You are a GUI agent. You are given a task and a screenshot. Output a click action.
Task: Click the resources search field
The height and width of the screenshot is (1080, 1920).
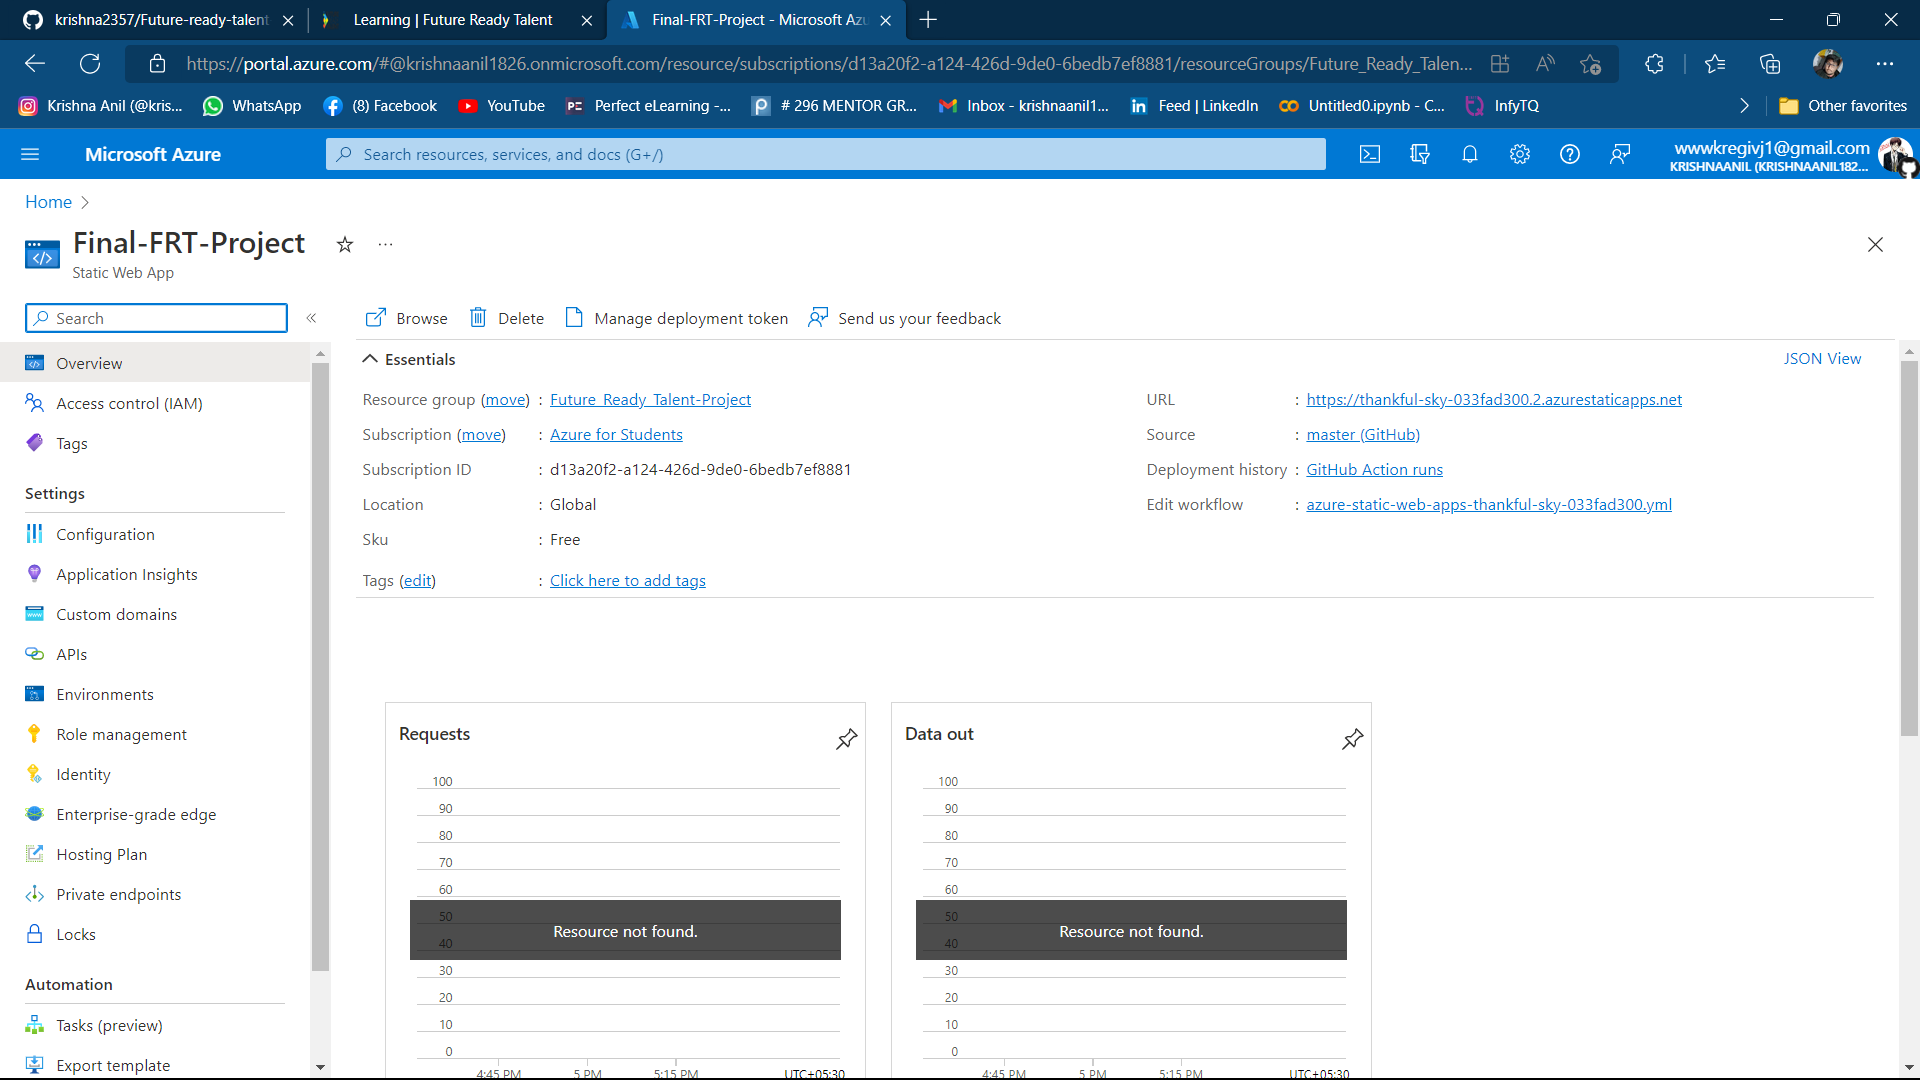click(x=825, y=154)
